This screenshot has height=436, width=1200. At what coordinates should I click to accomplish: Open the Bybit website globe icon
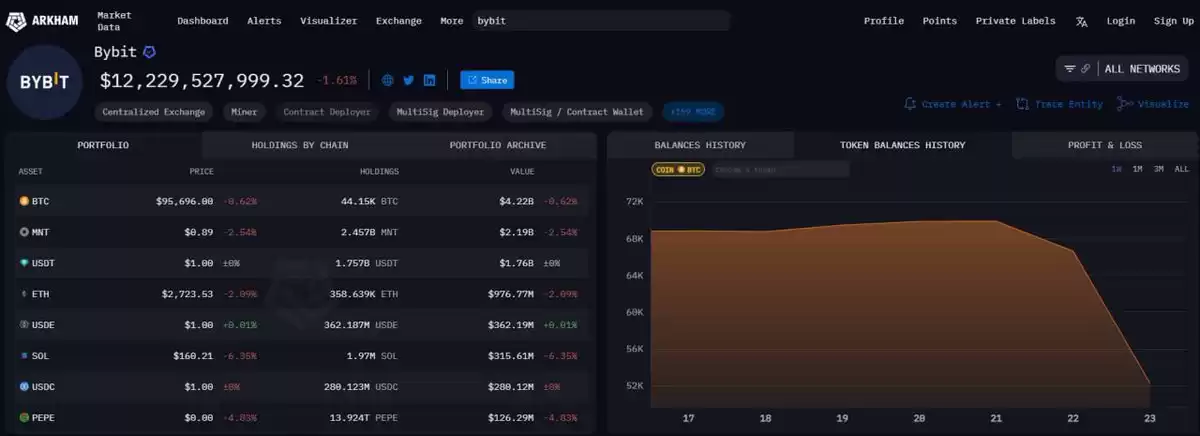388,80
